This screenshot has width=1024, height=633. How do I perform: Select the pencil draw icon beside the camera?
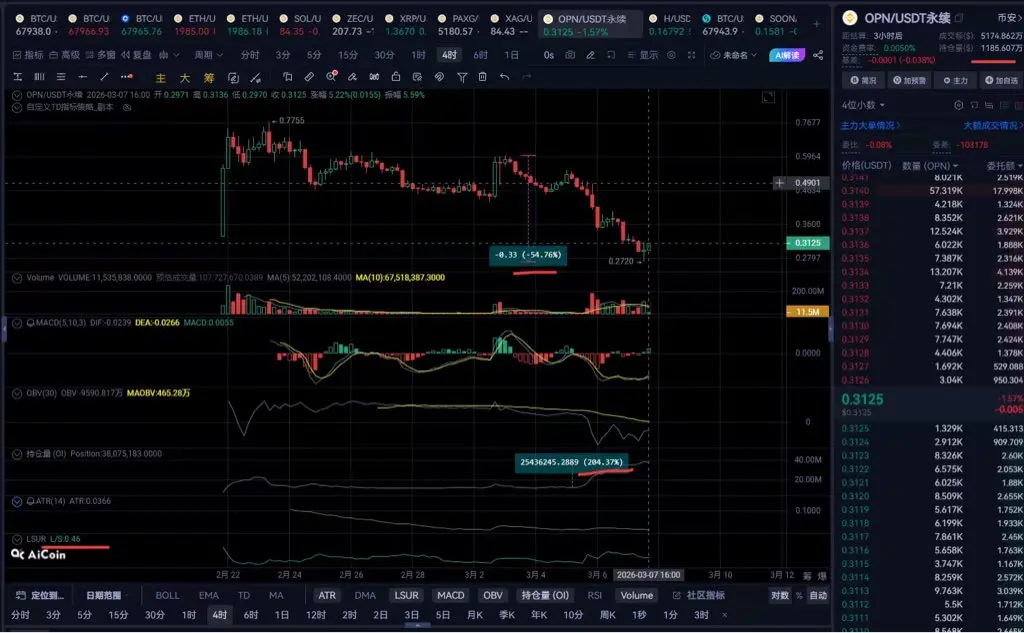[590, 55]
